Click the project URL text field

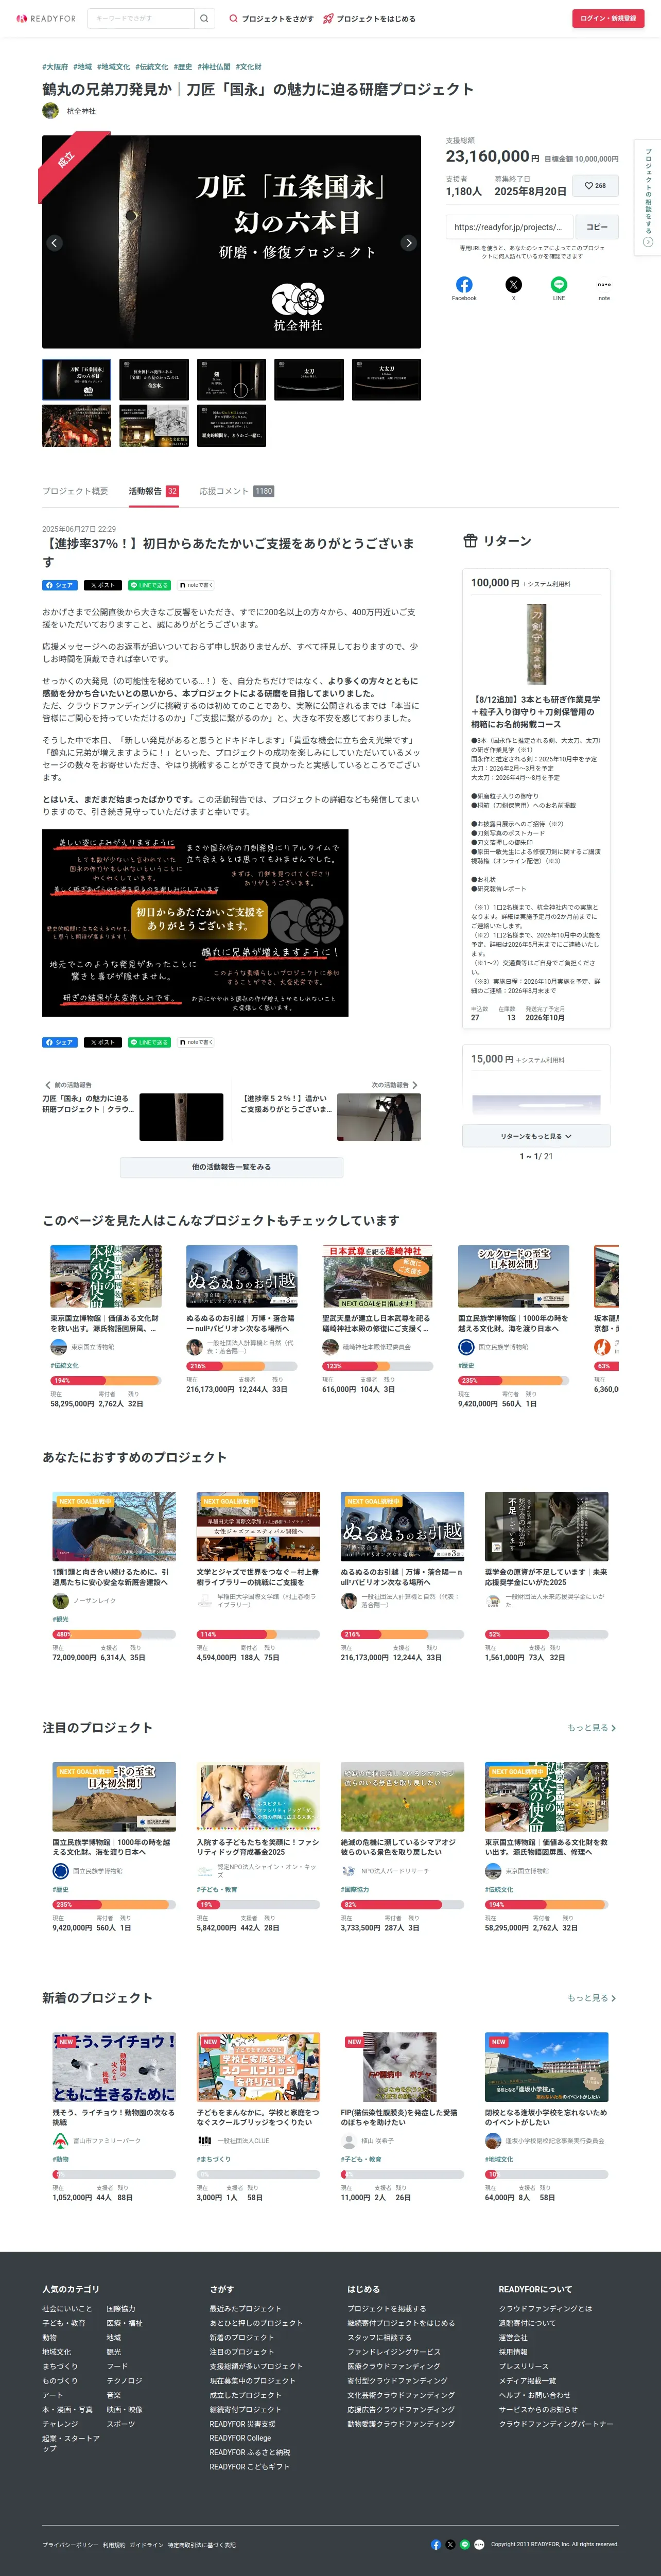[509, 227]
